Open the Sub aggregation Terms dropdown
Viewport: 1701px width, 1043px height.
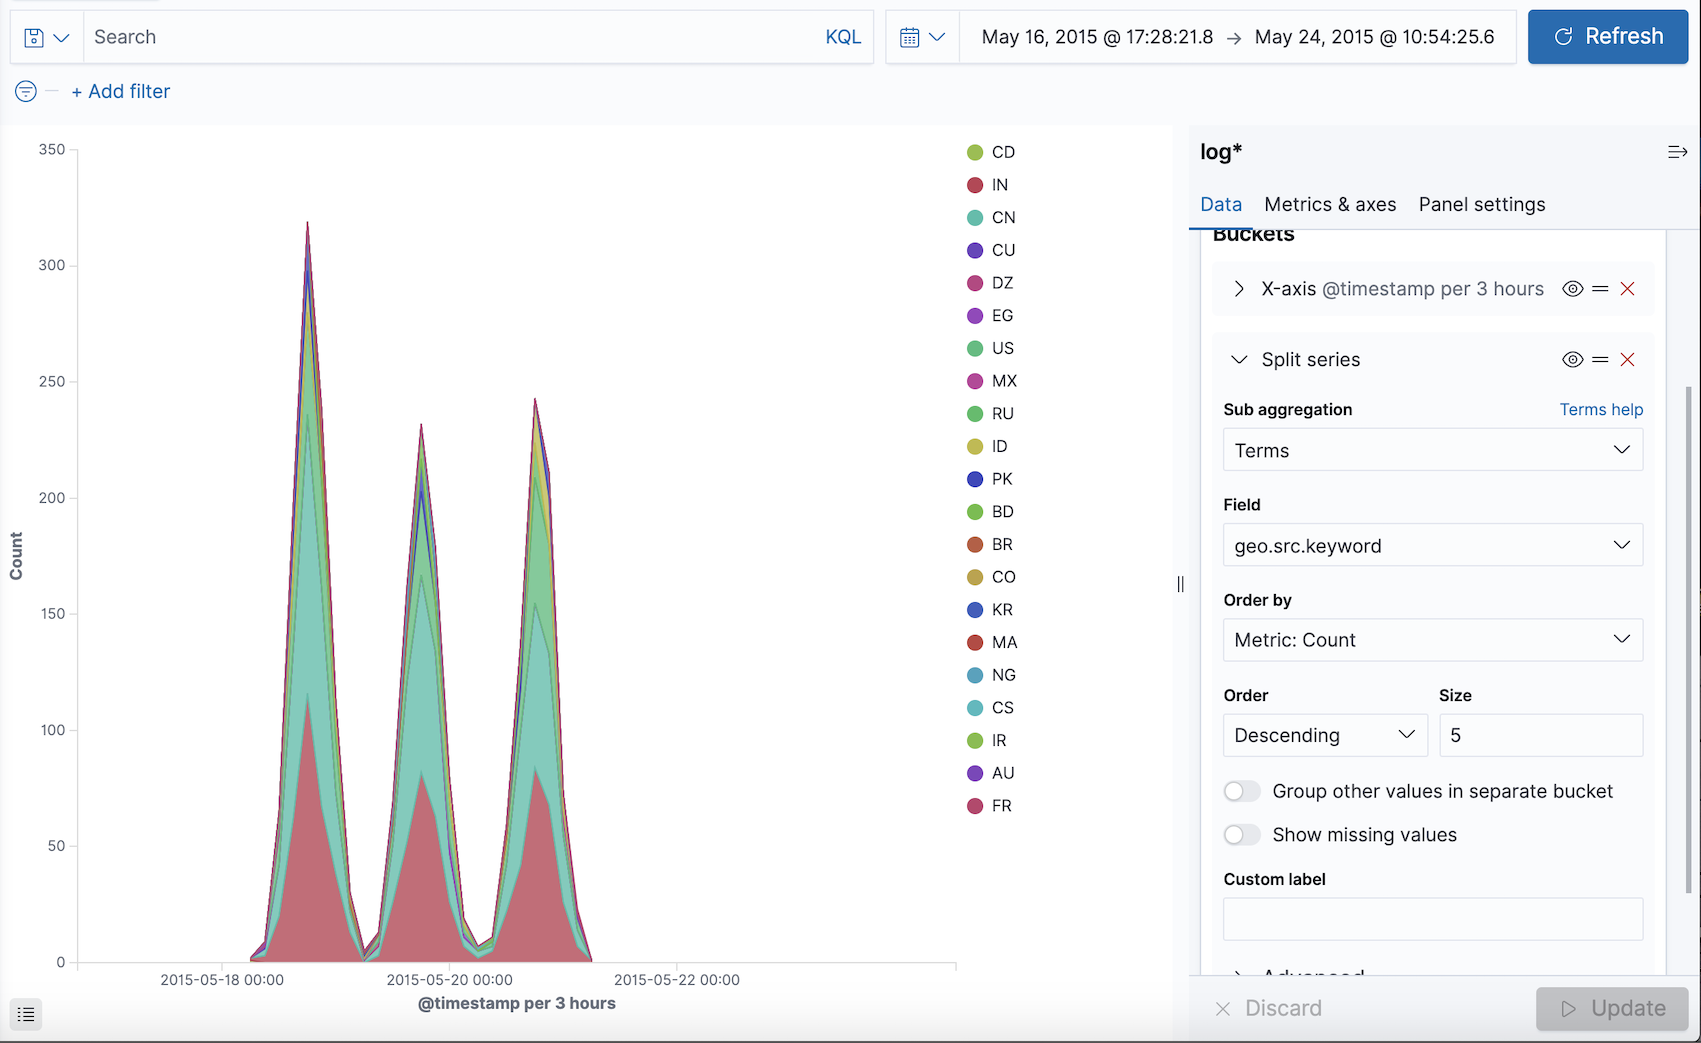click(x=1433, y=450)
